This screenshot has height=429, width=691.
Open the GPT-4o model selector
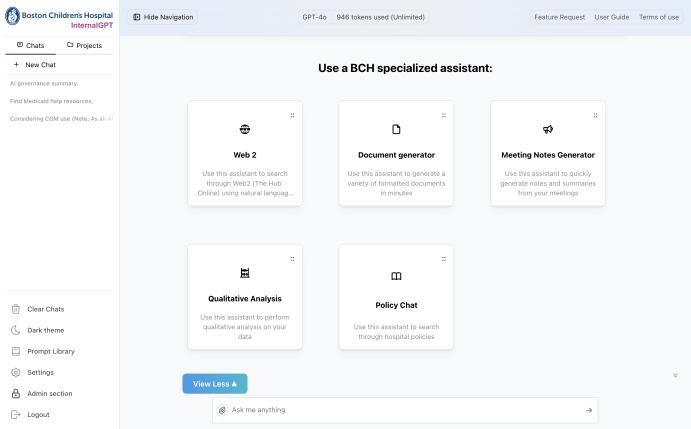[x=314, y=17]
